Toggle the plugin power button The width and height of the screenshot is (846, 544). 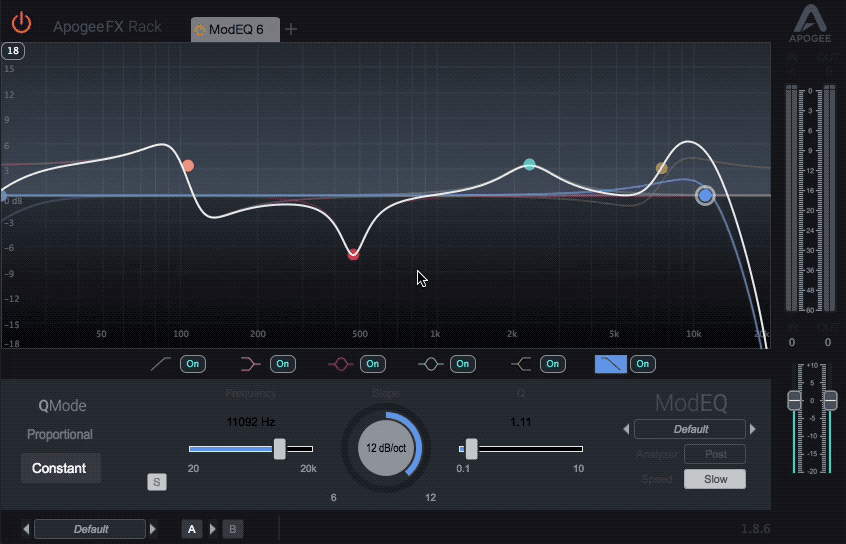[22, 23]
